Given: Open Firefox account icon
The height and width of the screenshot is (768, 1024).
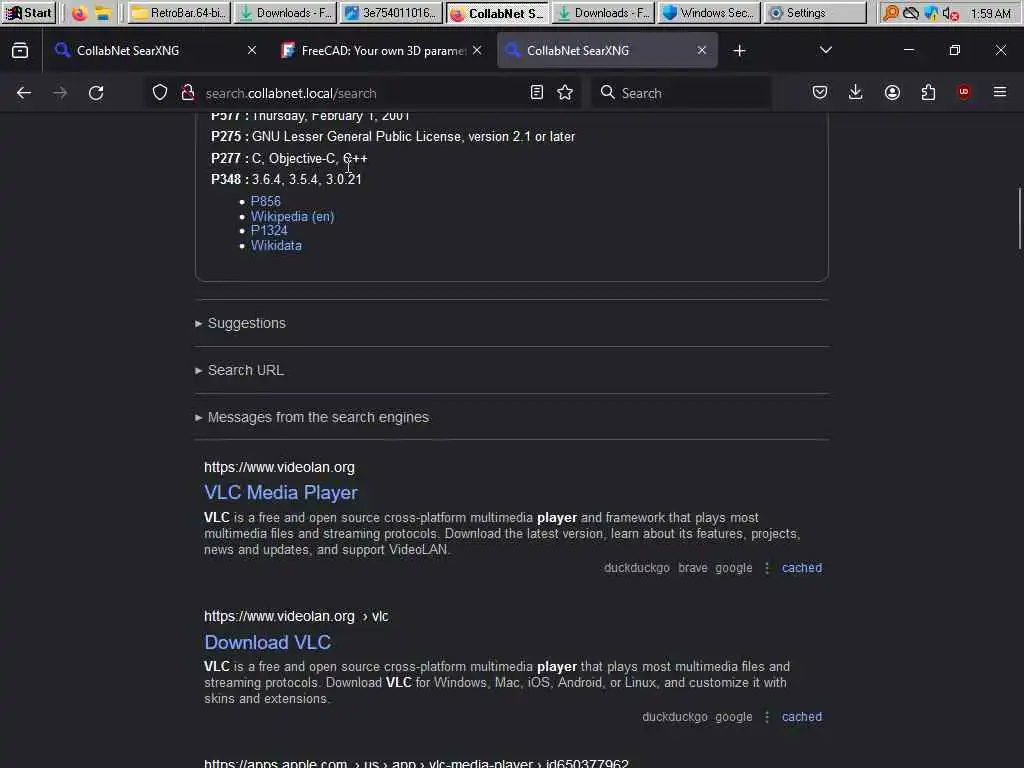Looking at the screenshot, I should (892, 93).
